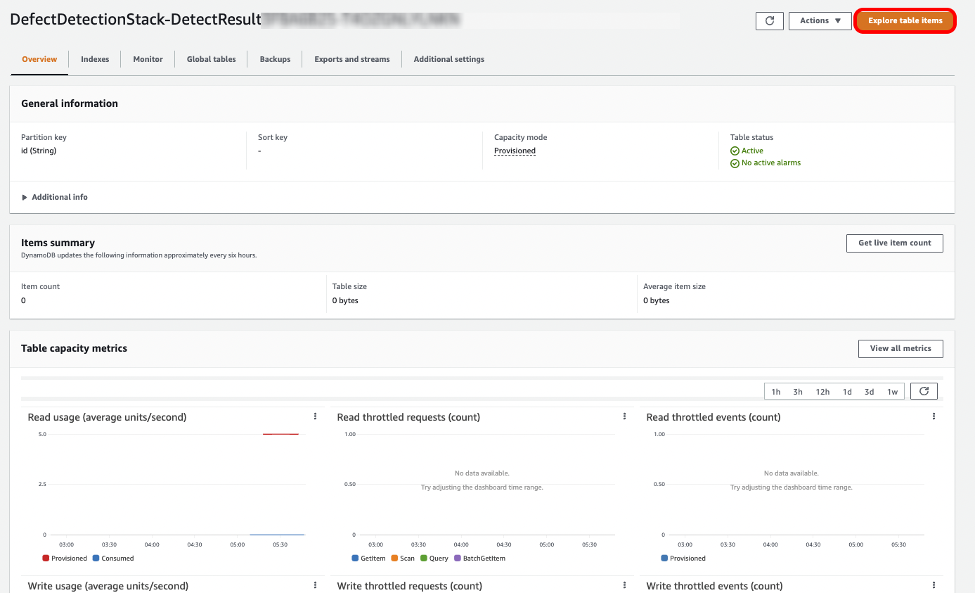This screenshot has width=977, height=593.
Task: Open the Monitor tab
Action: coord(148,59)
